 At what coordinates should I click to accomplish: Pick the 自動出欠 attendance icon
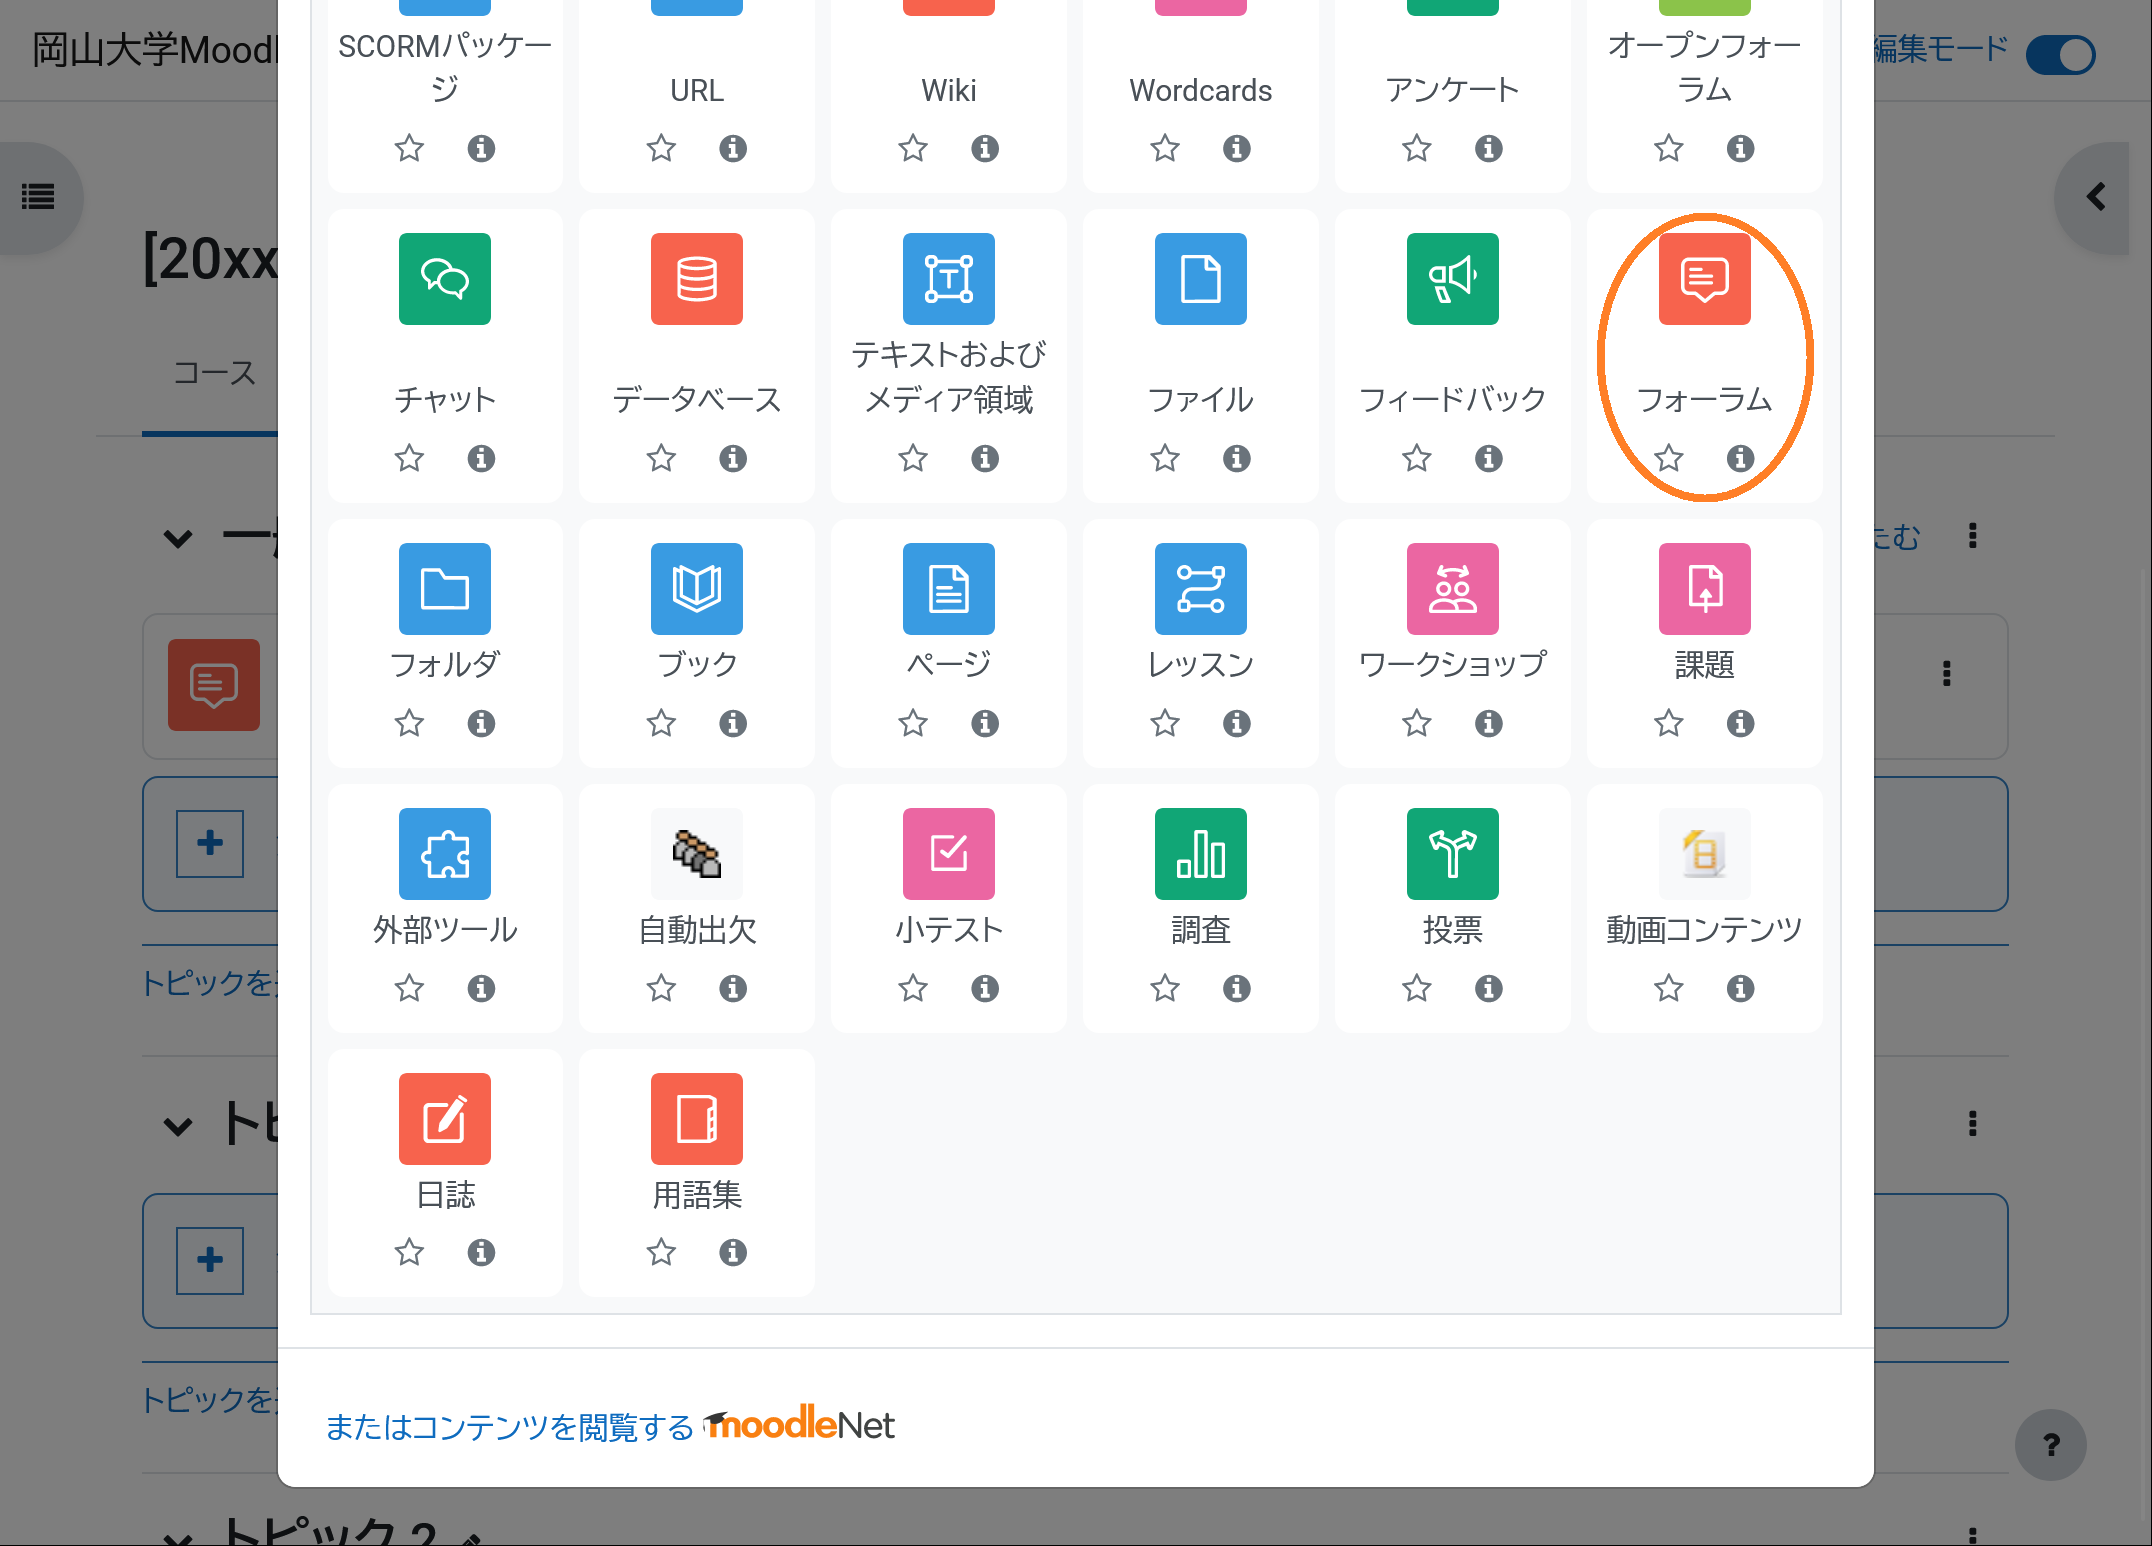click(697, 854)
